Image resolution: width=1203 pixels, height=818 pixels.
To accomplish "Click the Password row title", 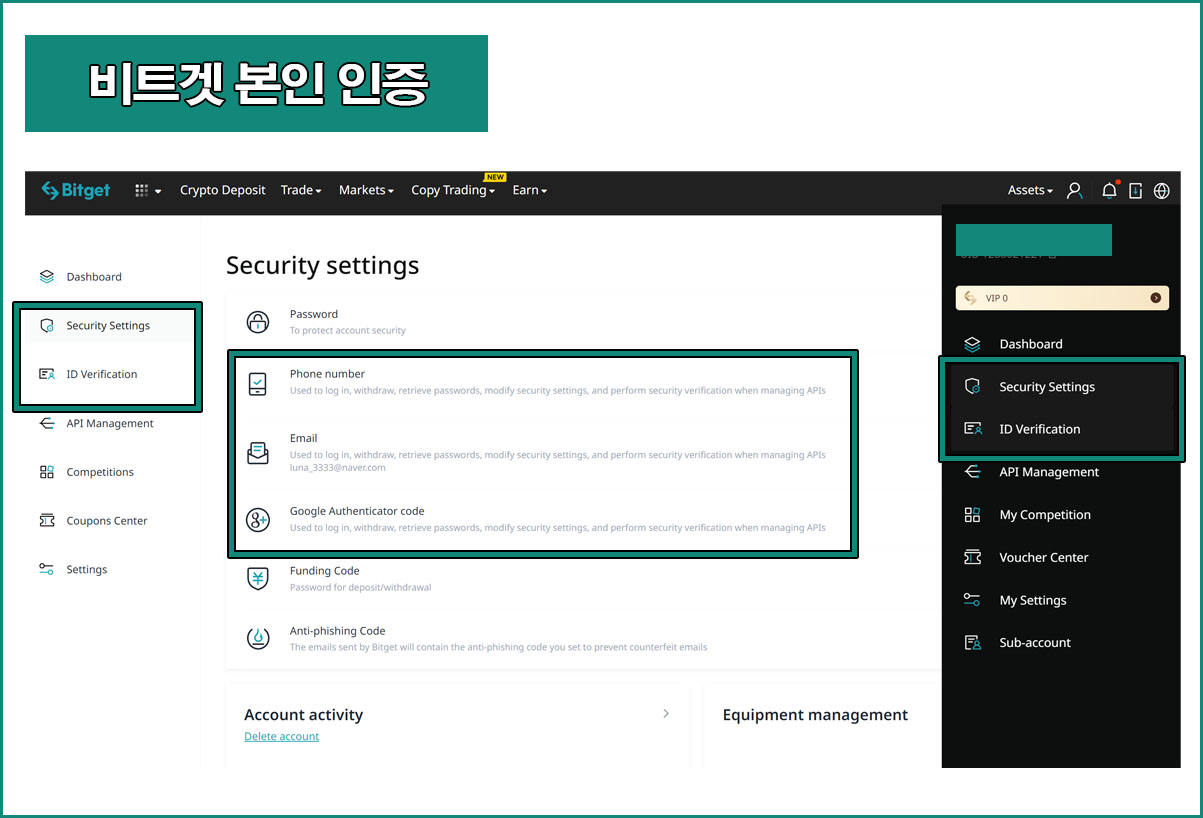I will point(314,314).
